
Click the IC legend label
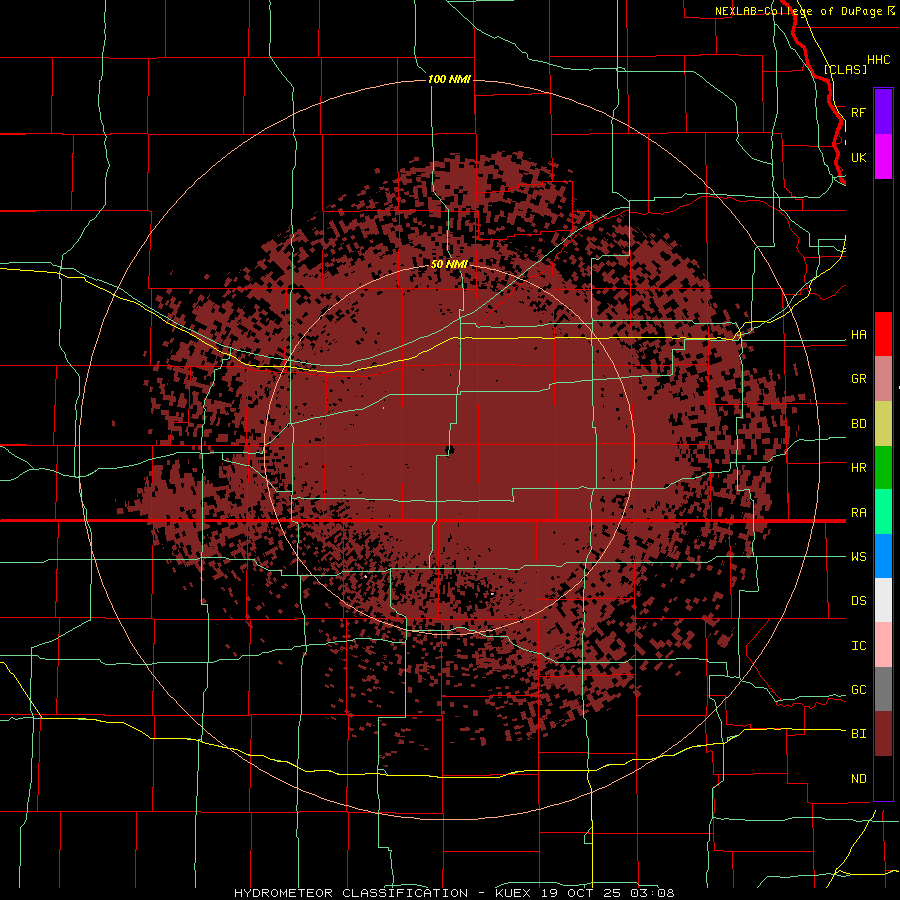[x=858, y=646]
